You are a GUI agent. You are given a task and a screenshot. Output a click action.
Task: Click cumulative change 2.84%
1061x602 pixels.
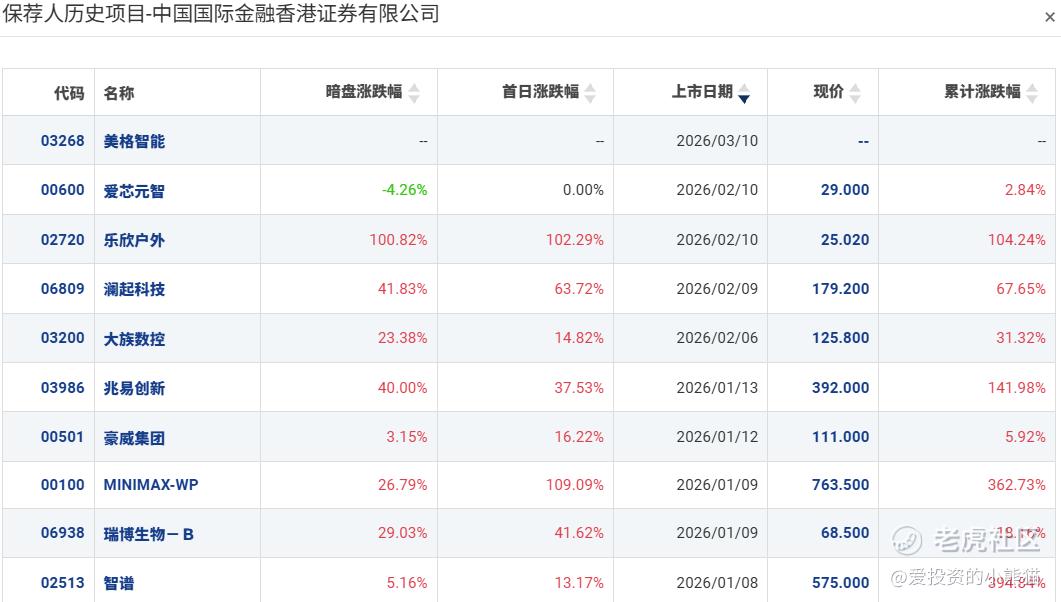(x=1025, y=190)
